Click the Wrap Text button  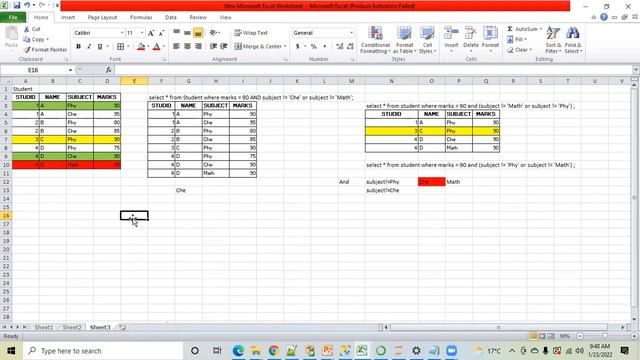click(x=251, y=33)
